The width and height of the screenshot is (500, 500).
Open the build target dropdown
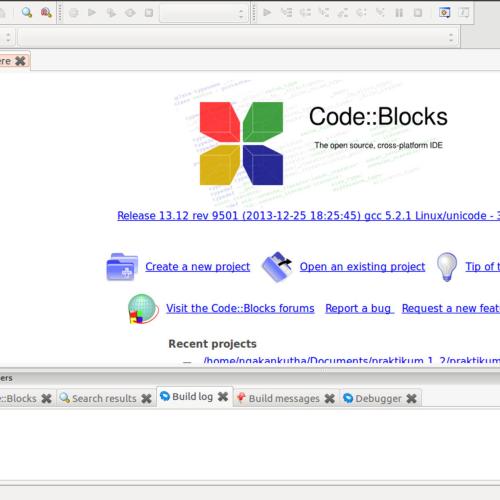tap(204, 13)
